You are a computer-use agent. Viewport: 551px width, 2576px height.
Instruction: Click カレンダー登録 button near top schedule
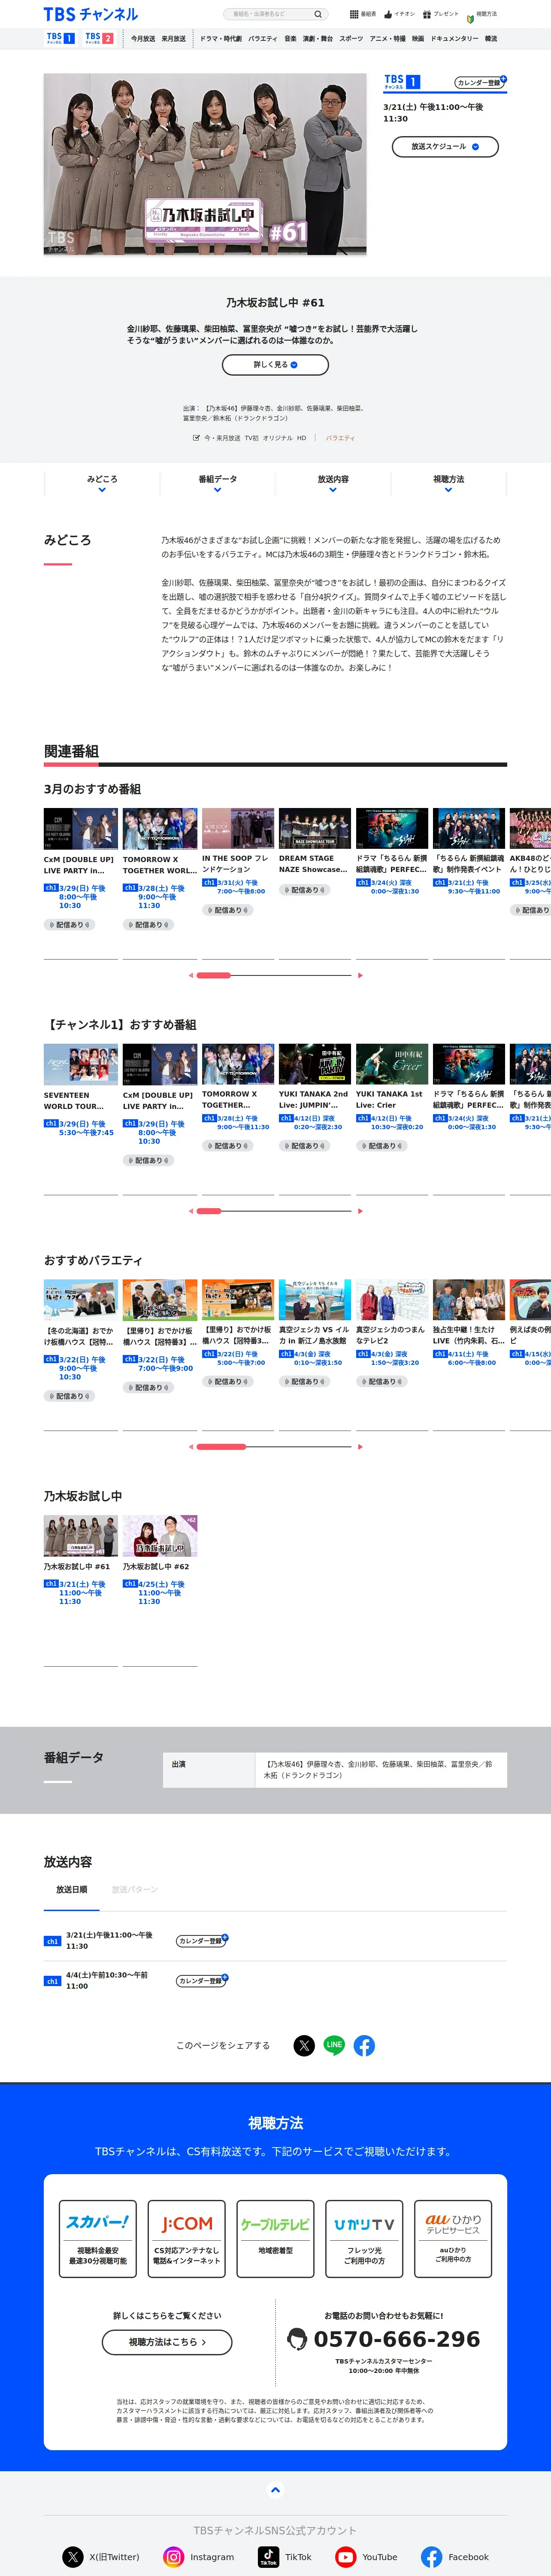coord(481,82)
